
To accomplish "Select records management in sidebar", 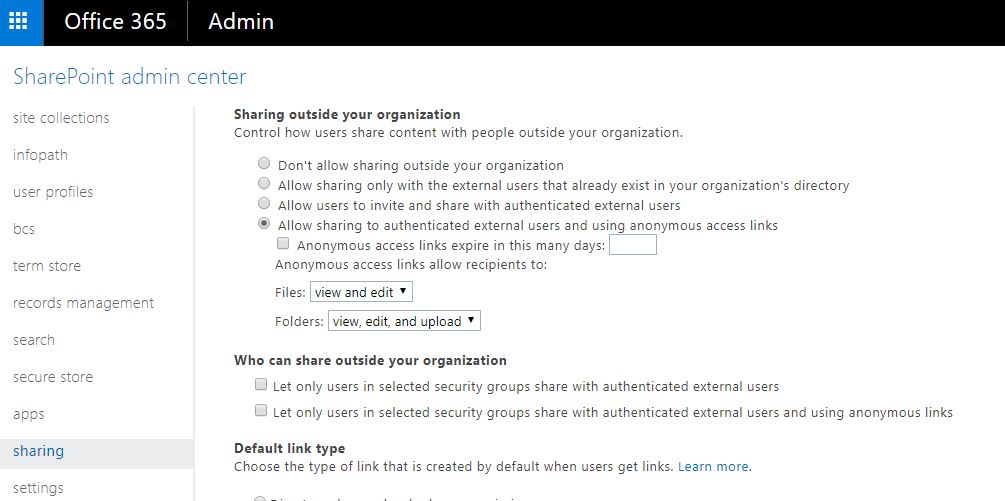I will coord(83,303).
